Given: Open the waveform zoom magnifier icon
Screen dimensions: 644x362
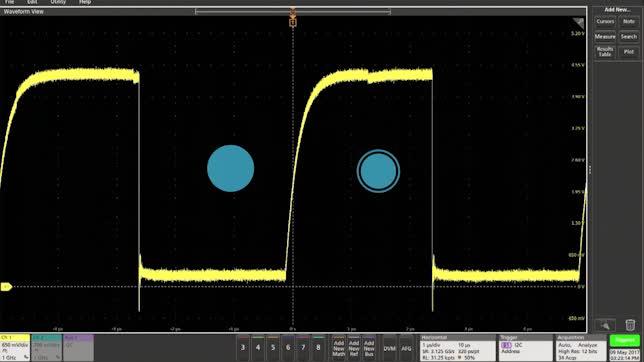Looking at the screenshot, I should coord(605,325).
